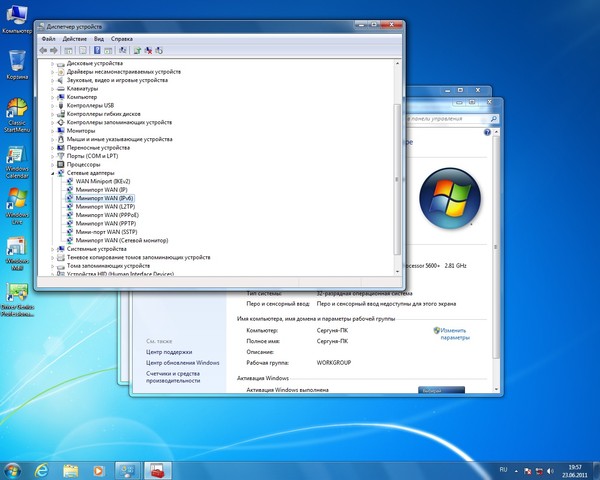Select WAN Miniport (IKEv2) adapter
600x480 pixels.
[103, 181]
